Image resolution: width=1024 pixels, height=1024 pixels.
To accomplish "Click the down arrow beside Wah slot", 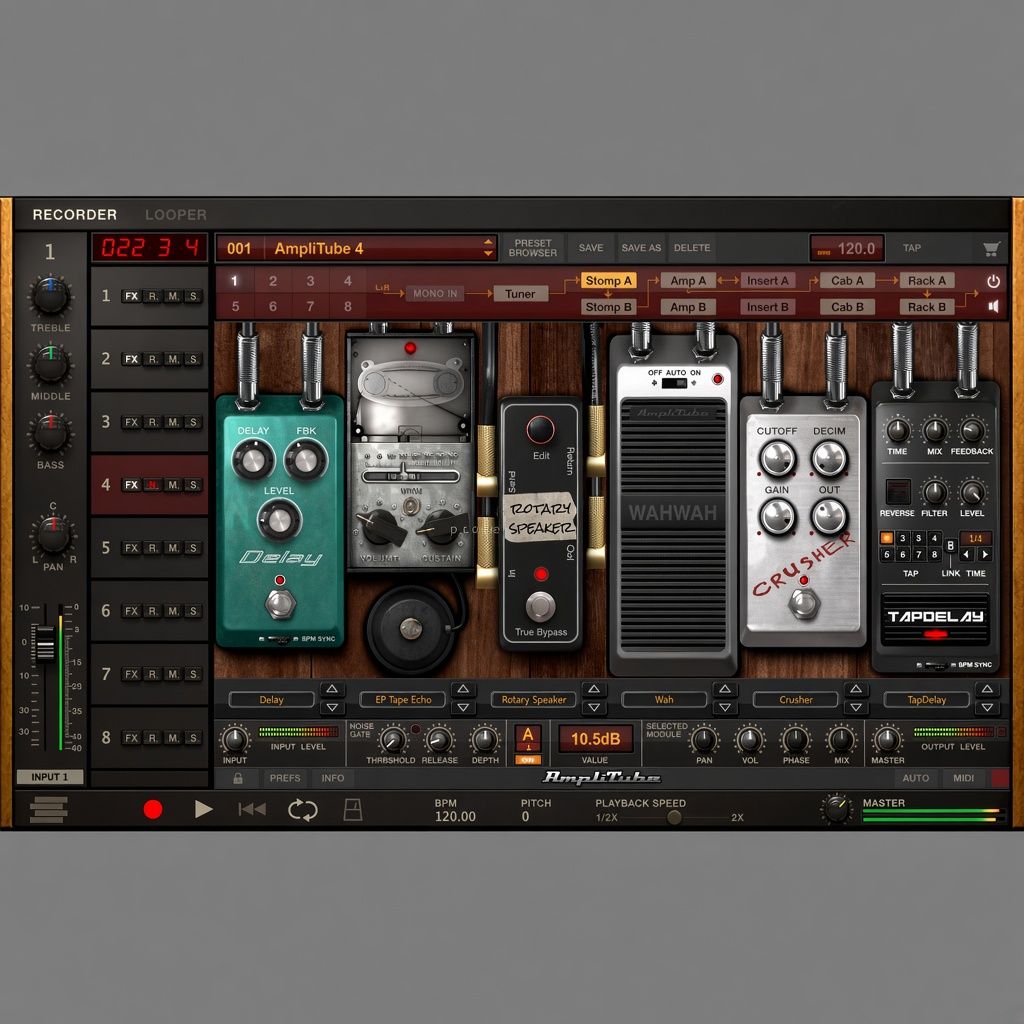I will 725,708.
